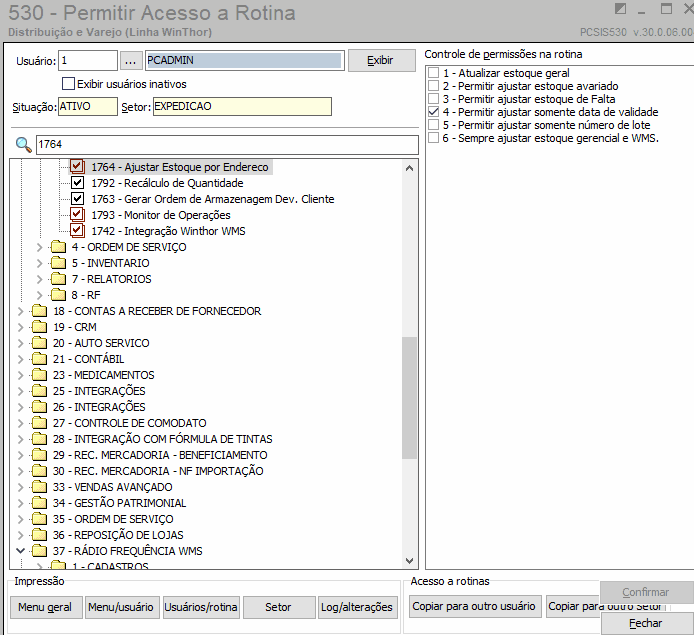Click folder icon of 5 - INVENTARIO
Viewport: 694px width, 635px height.
[x=58, y=263]
